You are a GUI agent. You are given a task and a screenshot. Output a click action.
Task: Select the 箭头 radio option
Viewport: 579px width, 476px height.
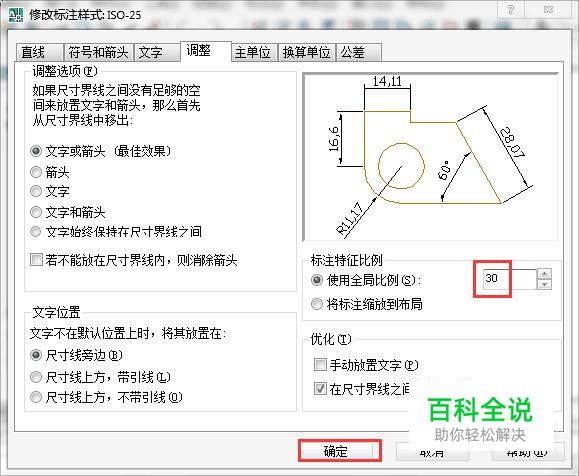[36, 172]
